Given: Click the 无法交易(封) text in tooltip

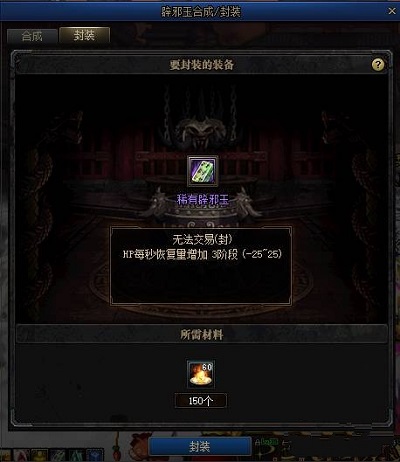Looking at the screenshot, I should point(202,240).
